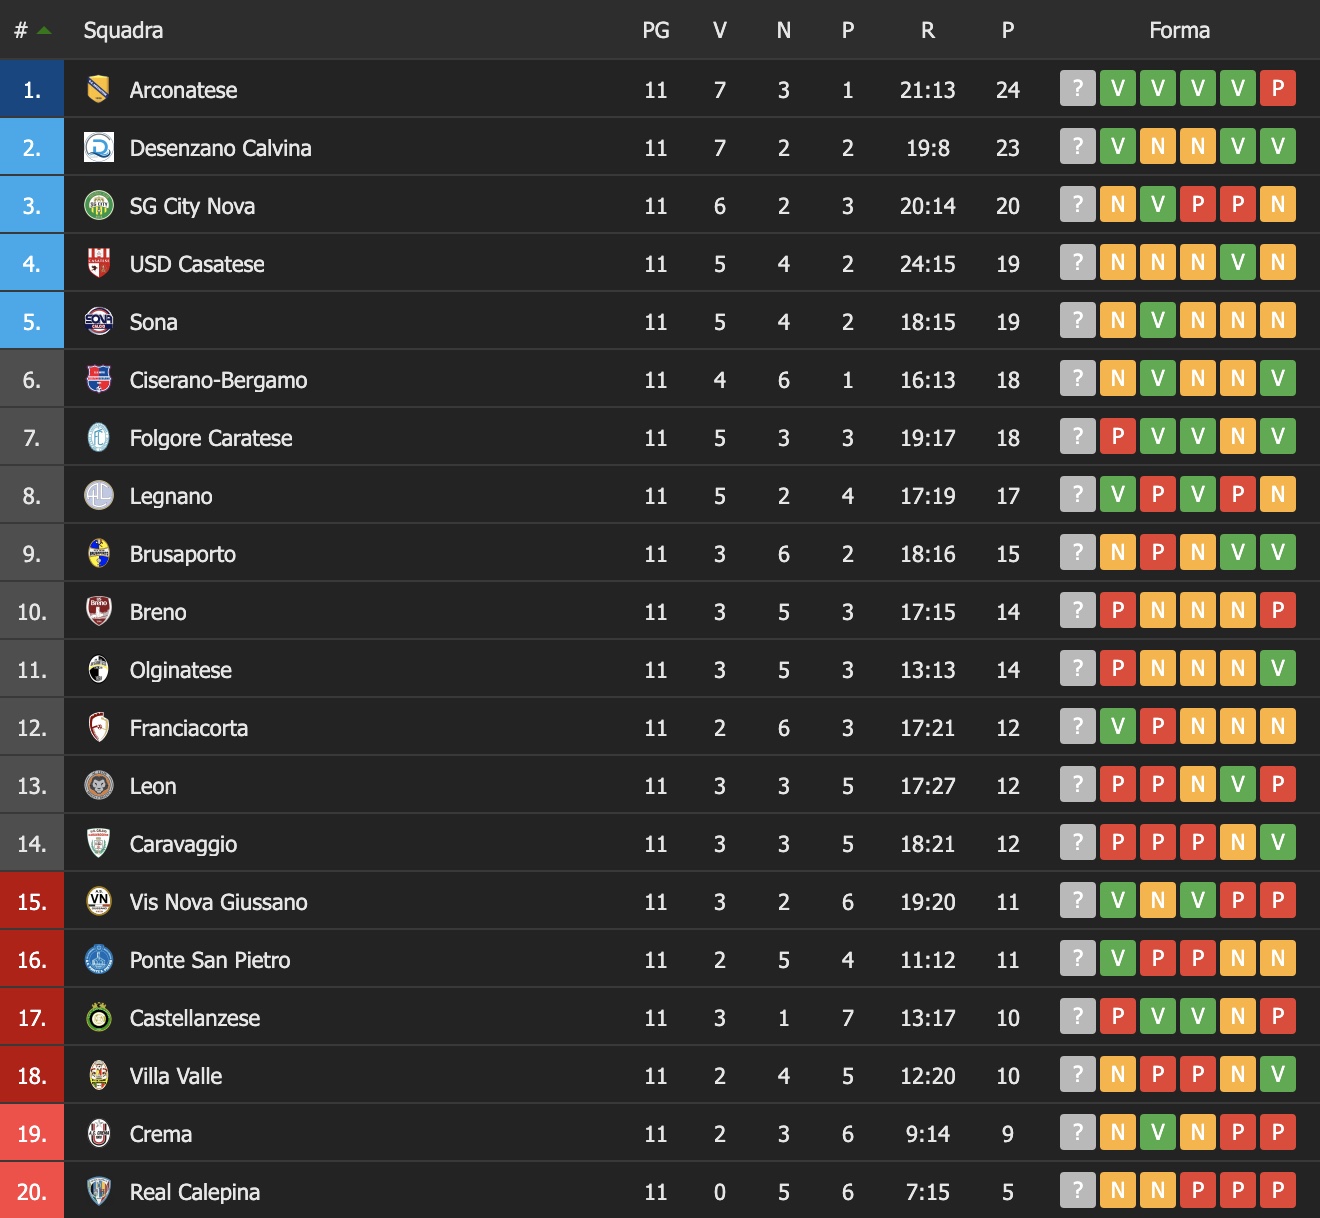Click Arconatese's red P form result box
The width and height of the screenshot is (1320, 1218).
[x=1278, y=89]
